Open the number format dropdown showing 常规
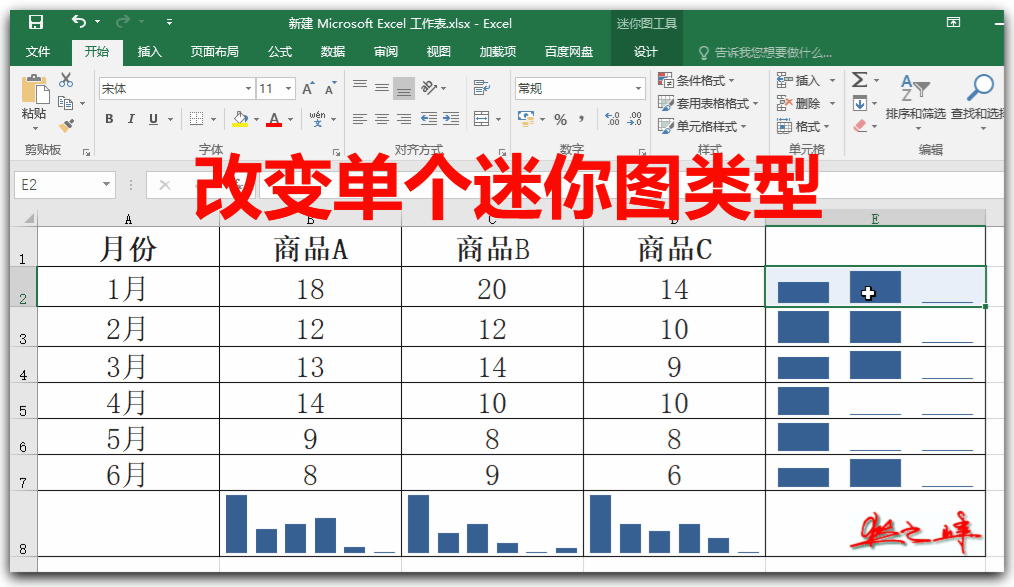Viewport: 1014px width, 587px height. 638,89
